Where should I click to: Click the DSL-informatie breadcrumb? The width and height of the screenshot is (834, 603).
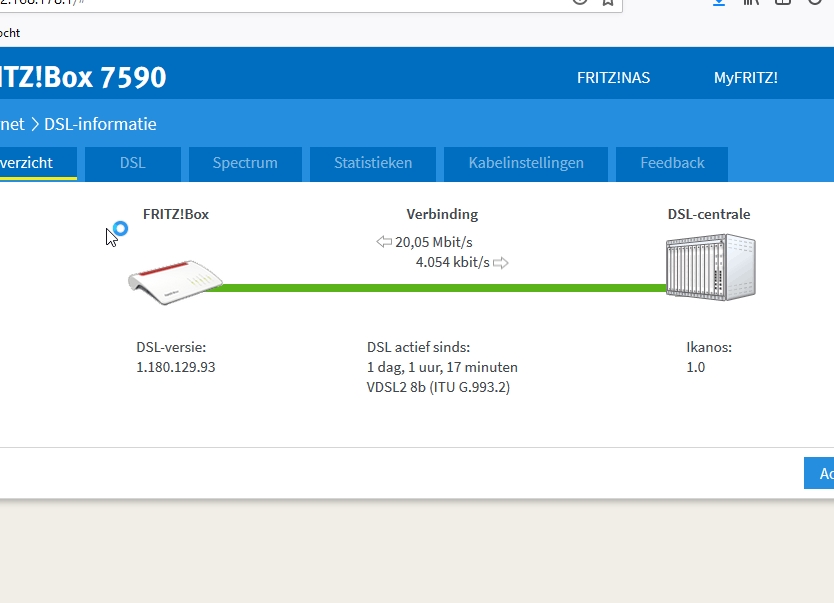tap(100, 124)
